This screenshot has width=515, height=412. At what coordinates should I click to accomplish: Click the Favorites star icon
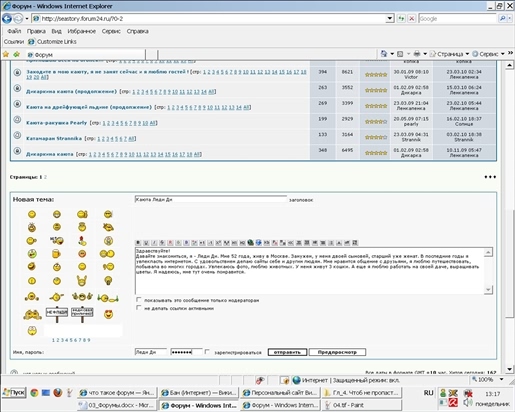pyautogui.click(x=6, y=54)
